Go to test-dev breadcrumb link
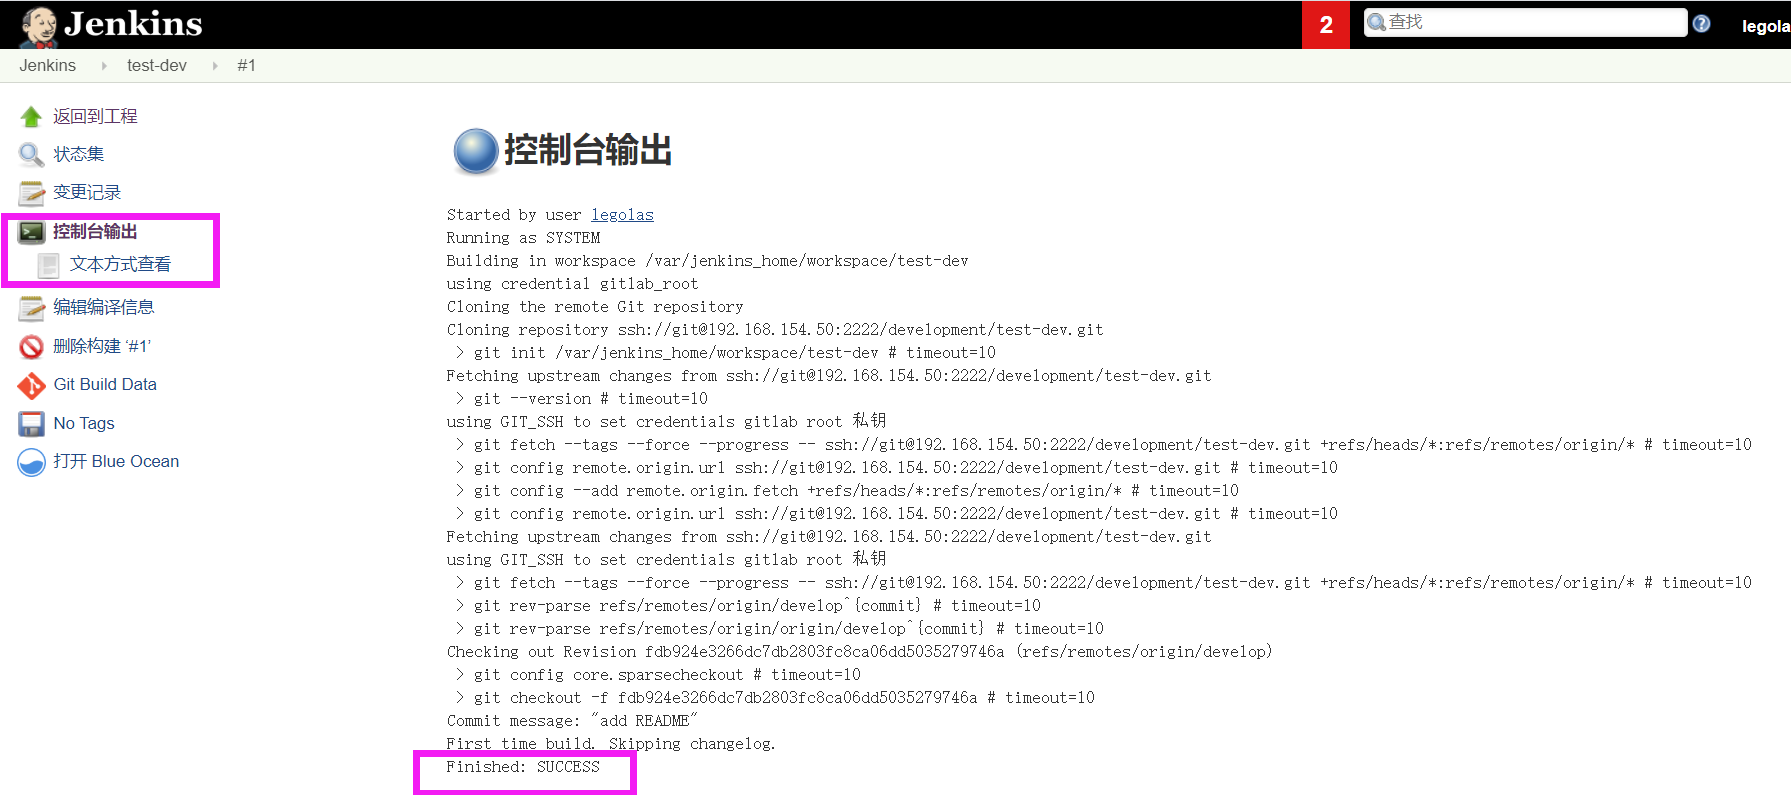This screenshot has width=1791, height=795. 157,65
